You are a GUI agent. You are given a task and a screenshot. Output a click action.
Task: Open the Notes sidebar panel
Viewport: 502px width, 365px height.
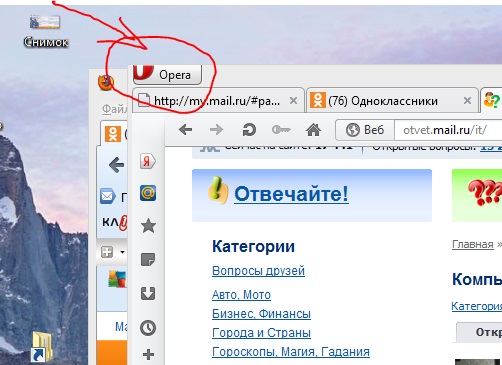(148, 259)
